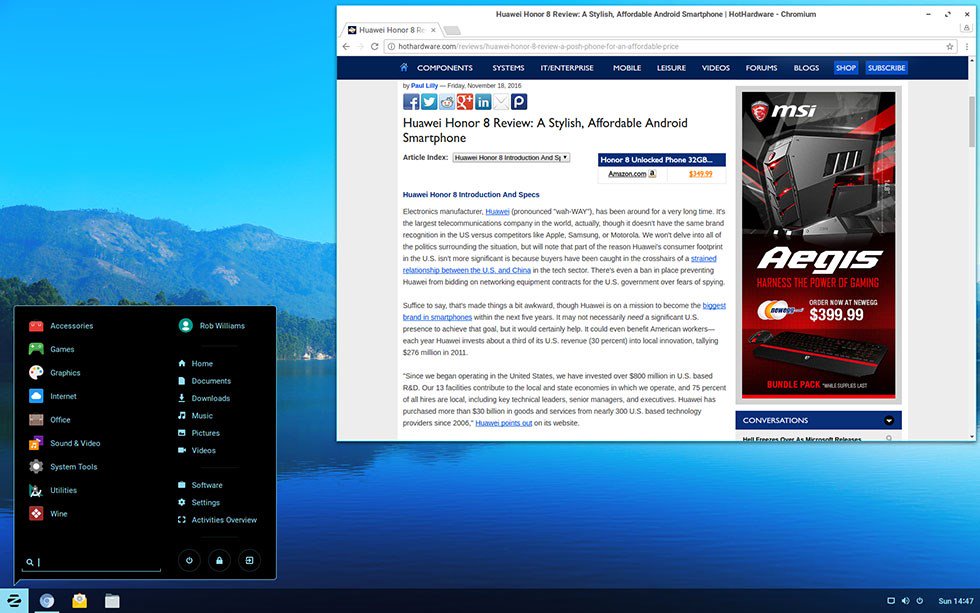Share the article on LinkedIn
Image resolution: width=980 pixels, height=613 pixels.
(x=483, y=102)
